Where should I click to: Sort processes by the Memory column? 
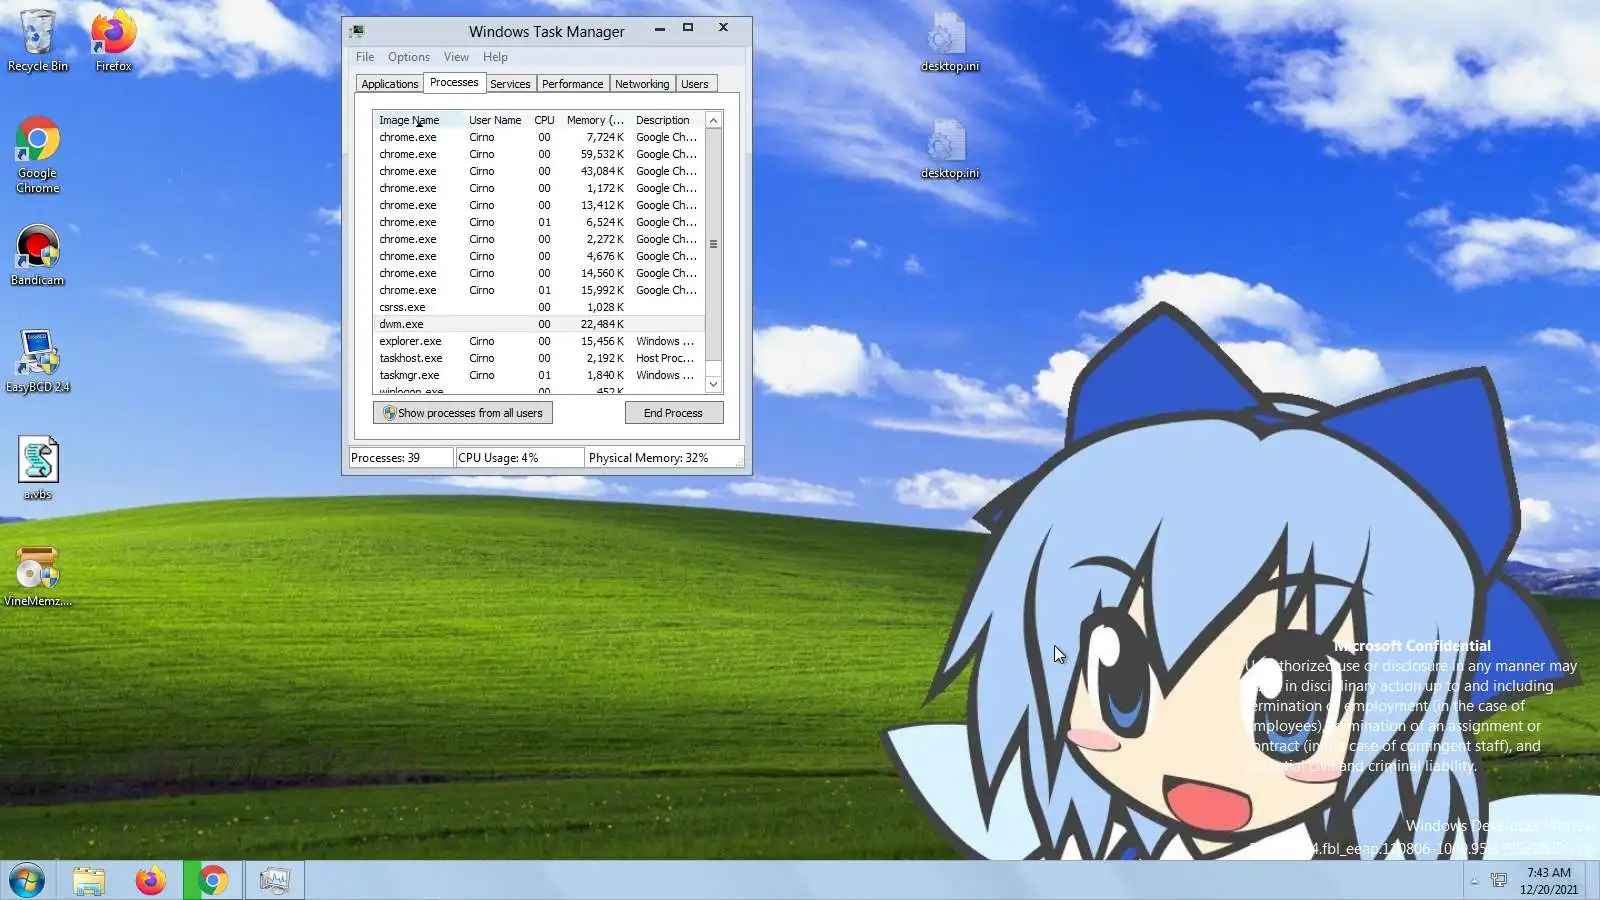click(595, 120)
